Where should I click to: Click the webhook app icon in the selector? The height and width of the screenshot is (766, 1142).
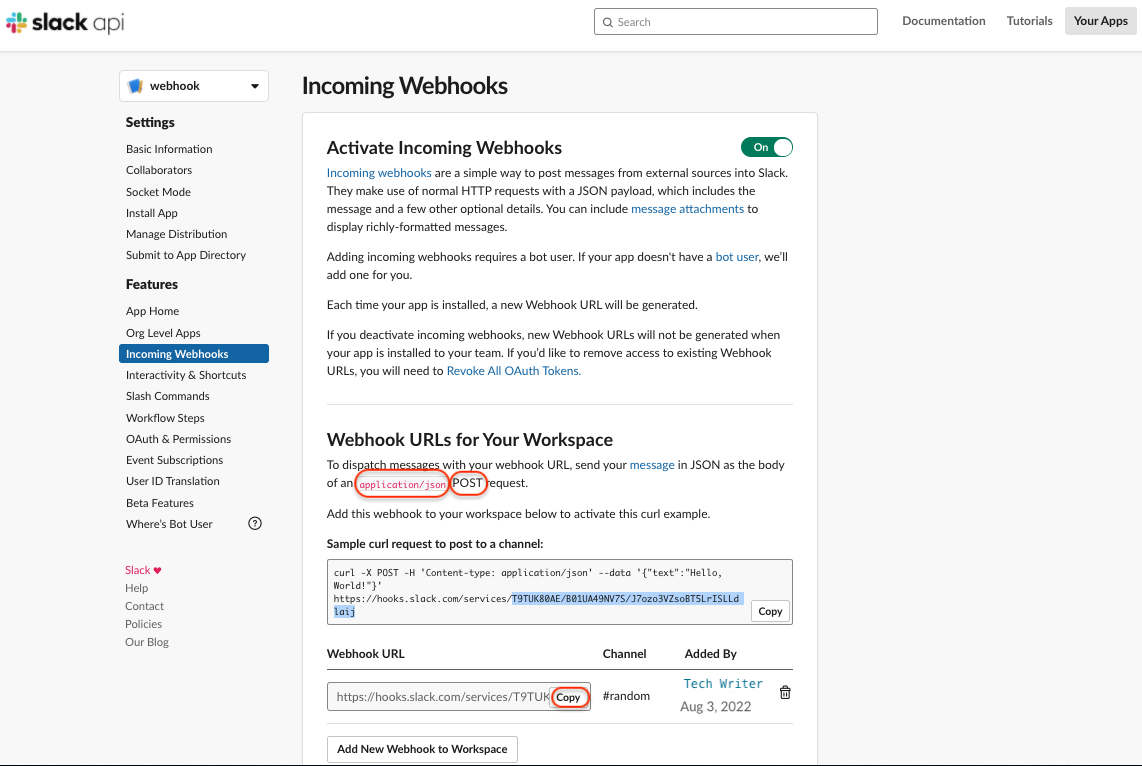[135, 86]
